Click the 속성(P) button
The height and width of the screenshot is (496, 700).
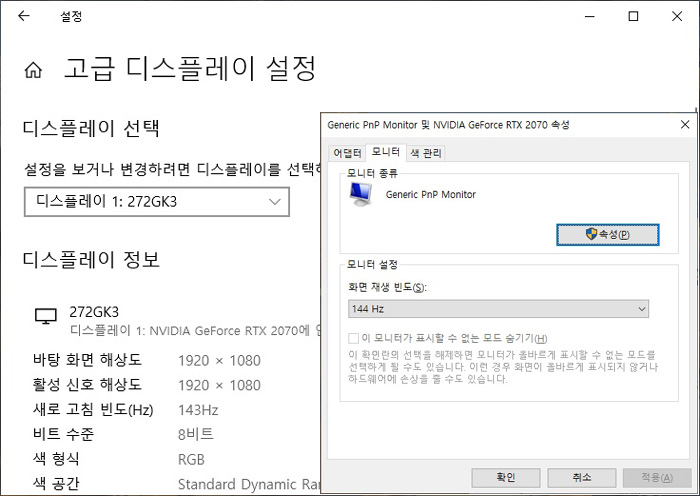tap(608, 234)
